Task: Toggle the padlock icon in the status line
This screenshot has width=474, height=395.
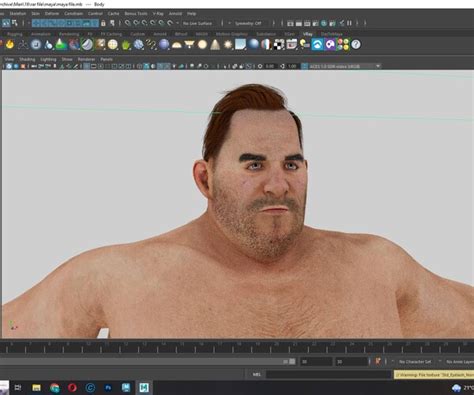Action: click(103, 23)
